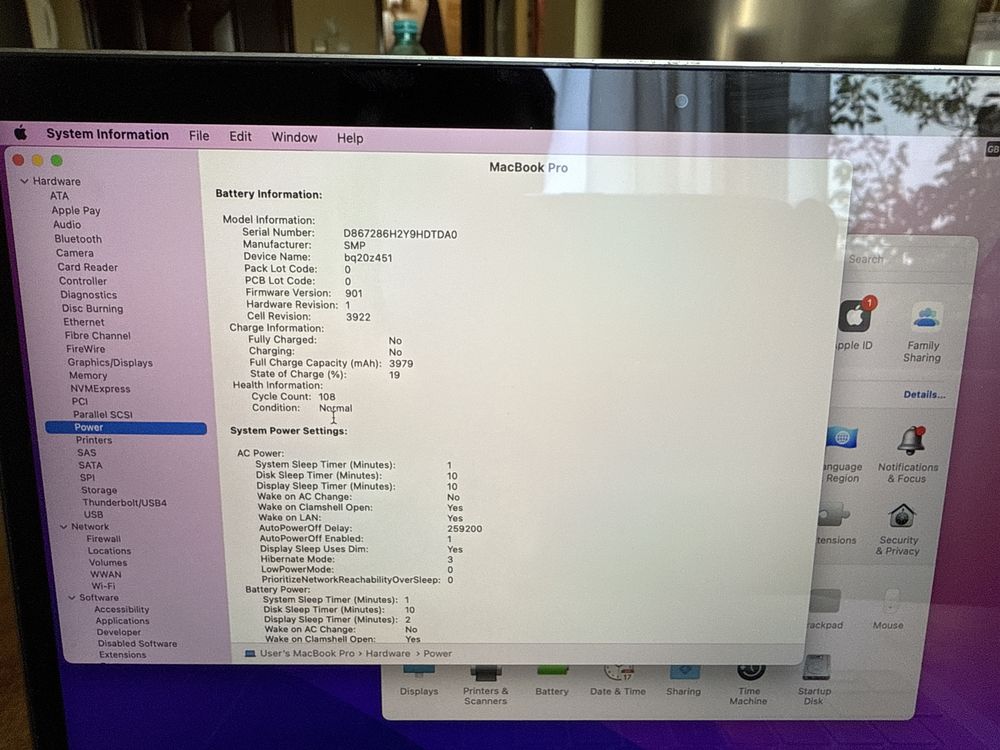Select SPI in the sidebar
This screenshot has height=750, width=1000.
[87, 477]
